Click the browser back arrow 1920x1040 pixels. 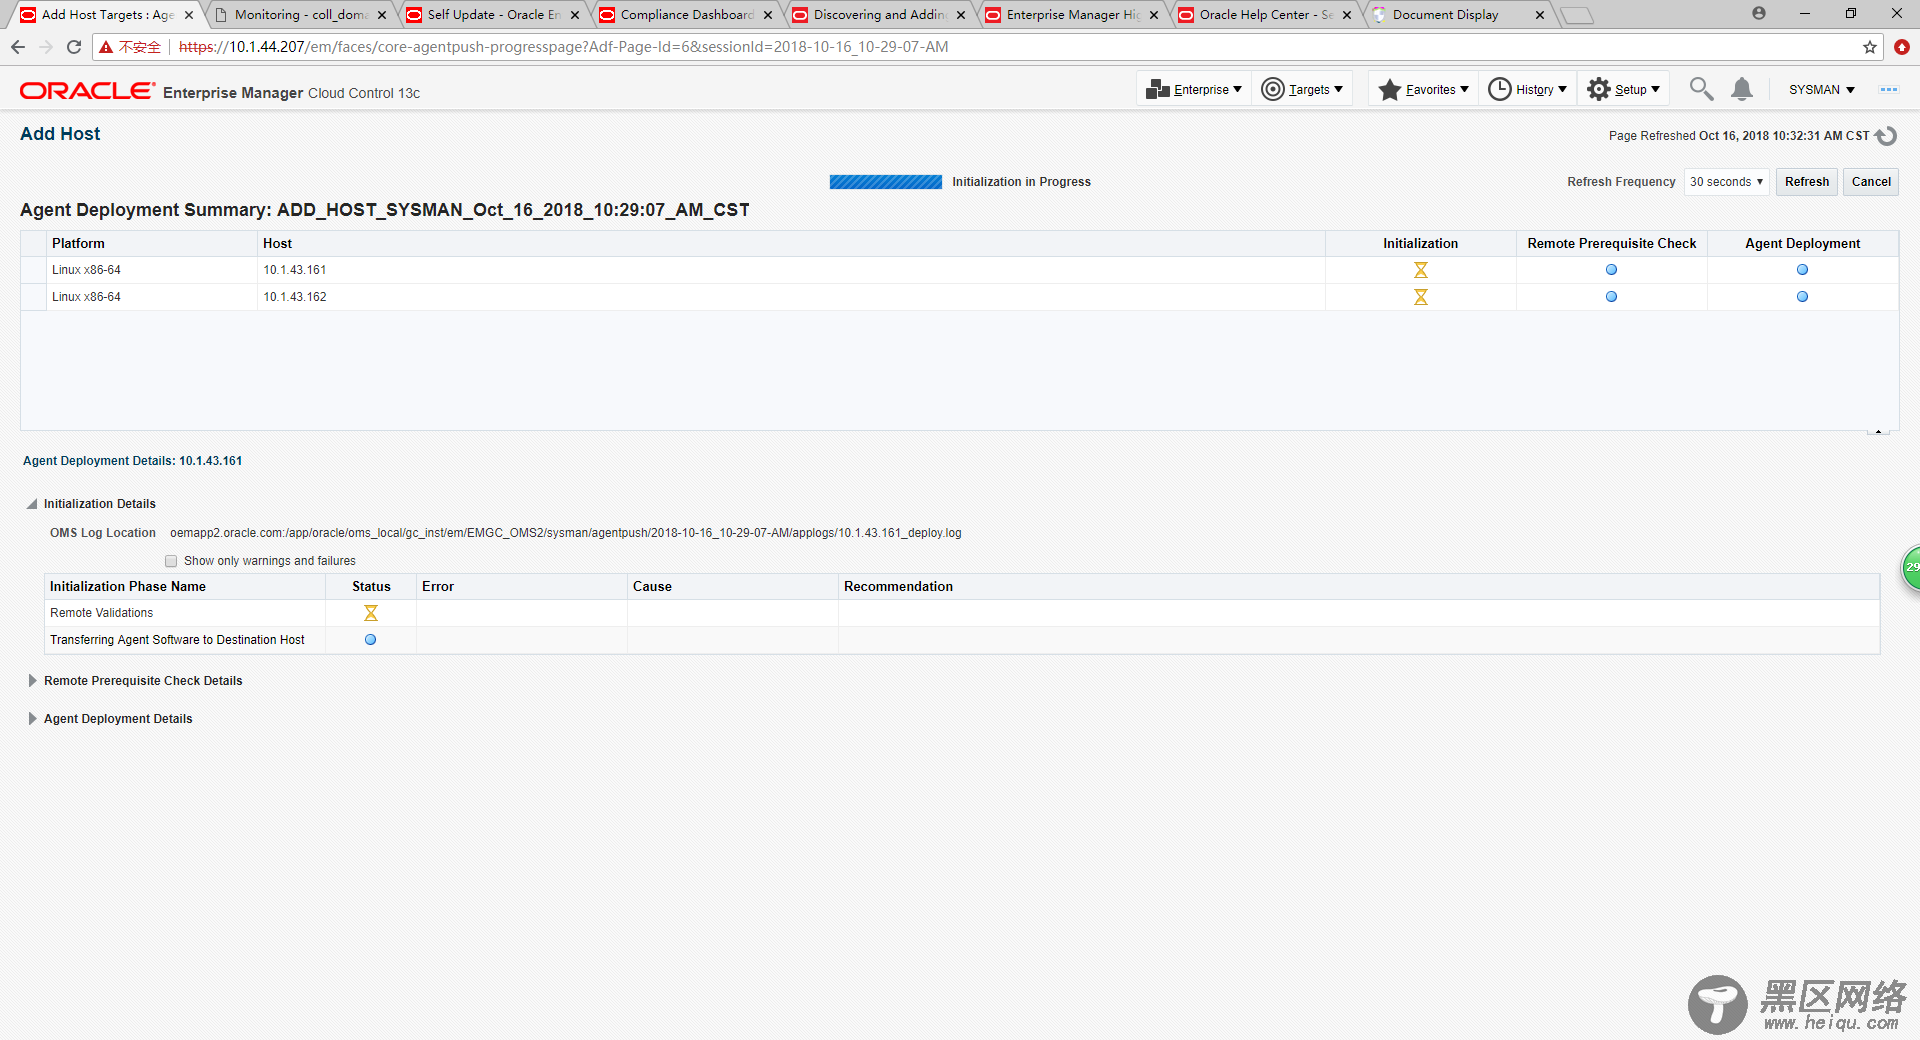click(x=18, y=47)
